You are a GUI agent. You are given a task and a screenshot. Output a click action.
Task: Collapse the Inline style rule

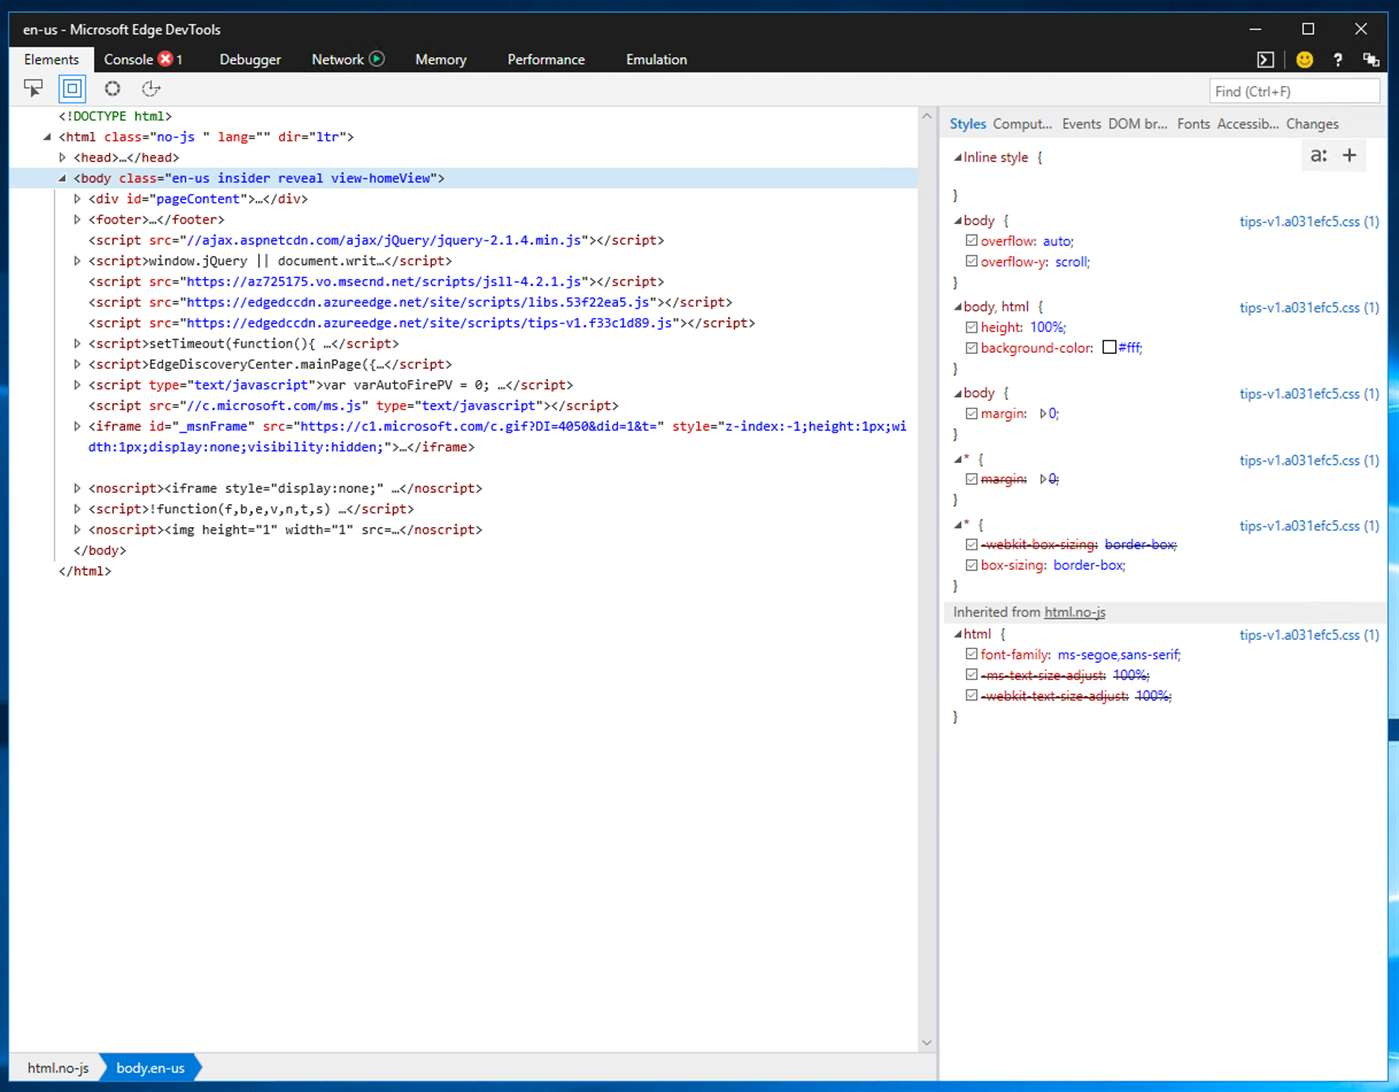pyautogui.click(x=957, y=157)
